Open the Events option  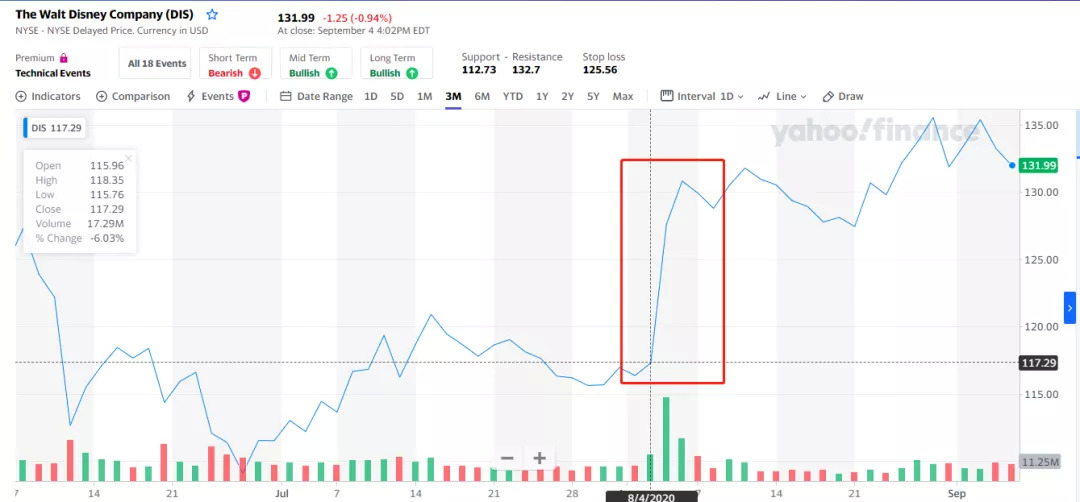click(x=216, y=97)
